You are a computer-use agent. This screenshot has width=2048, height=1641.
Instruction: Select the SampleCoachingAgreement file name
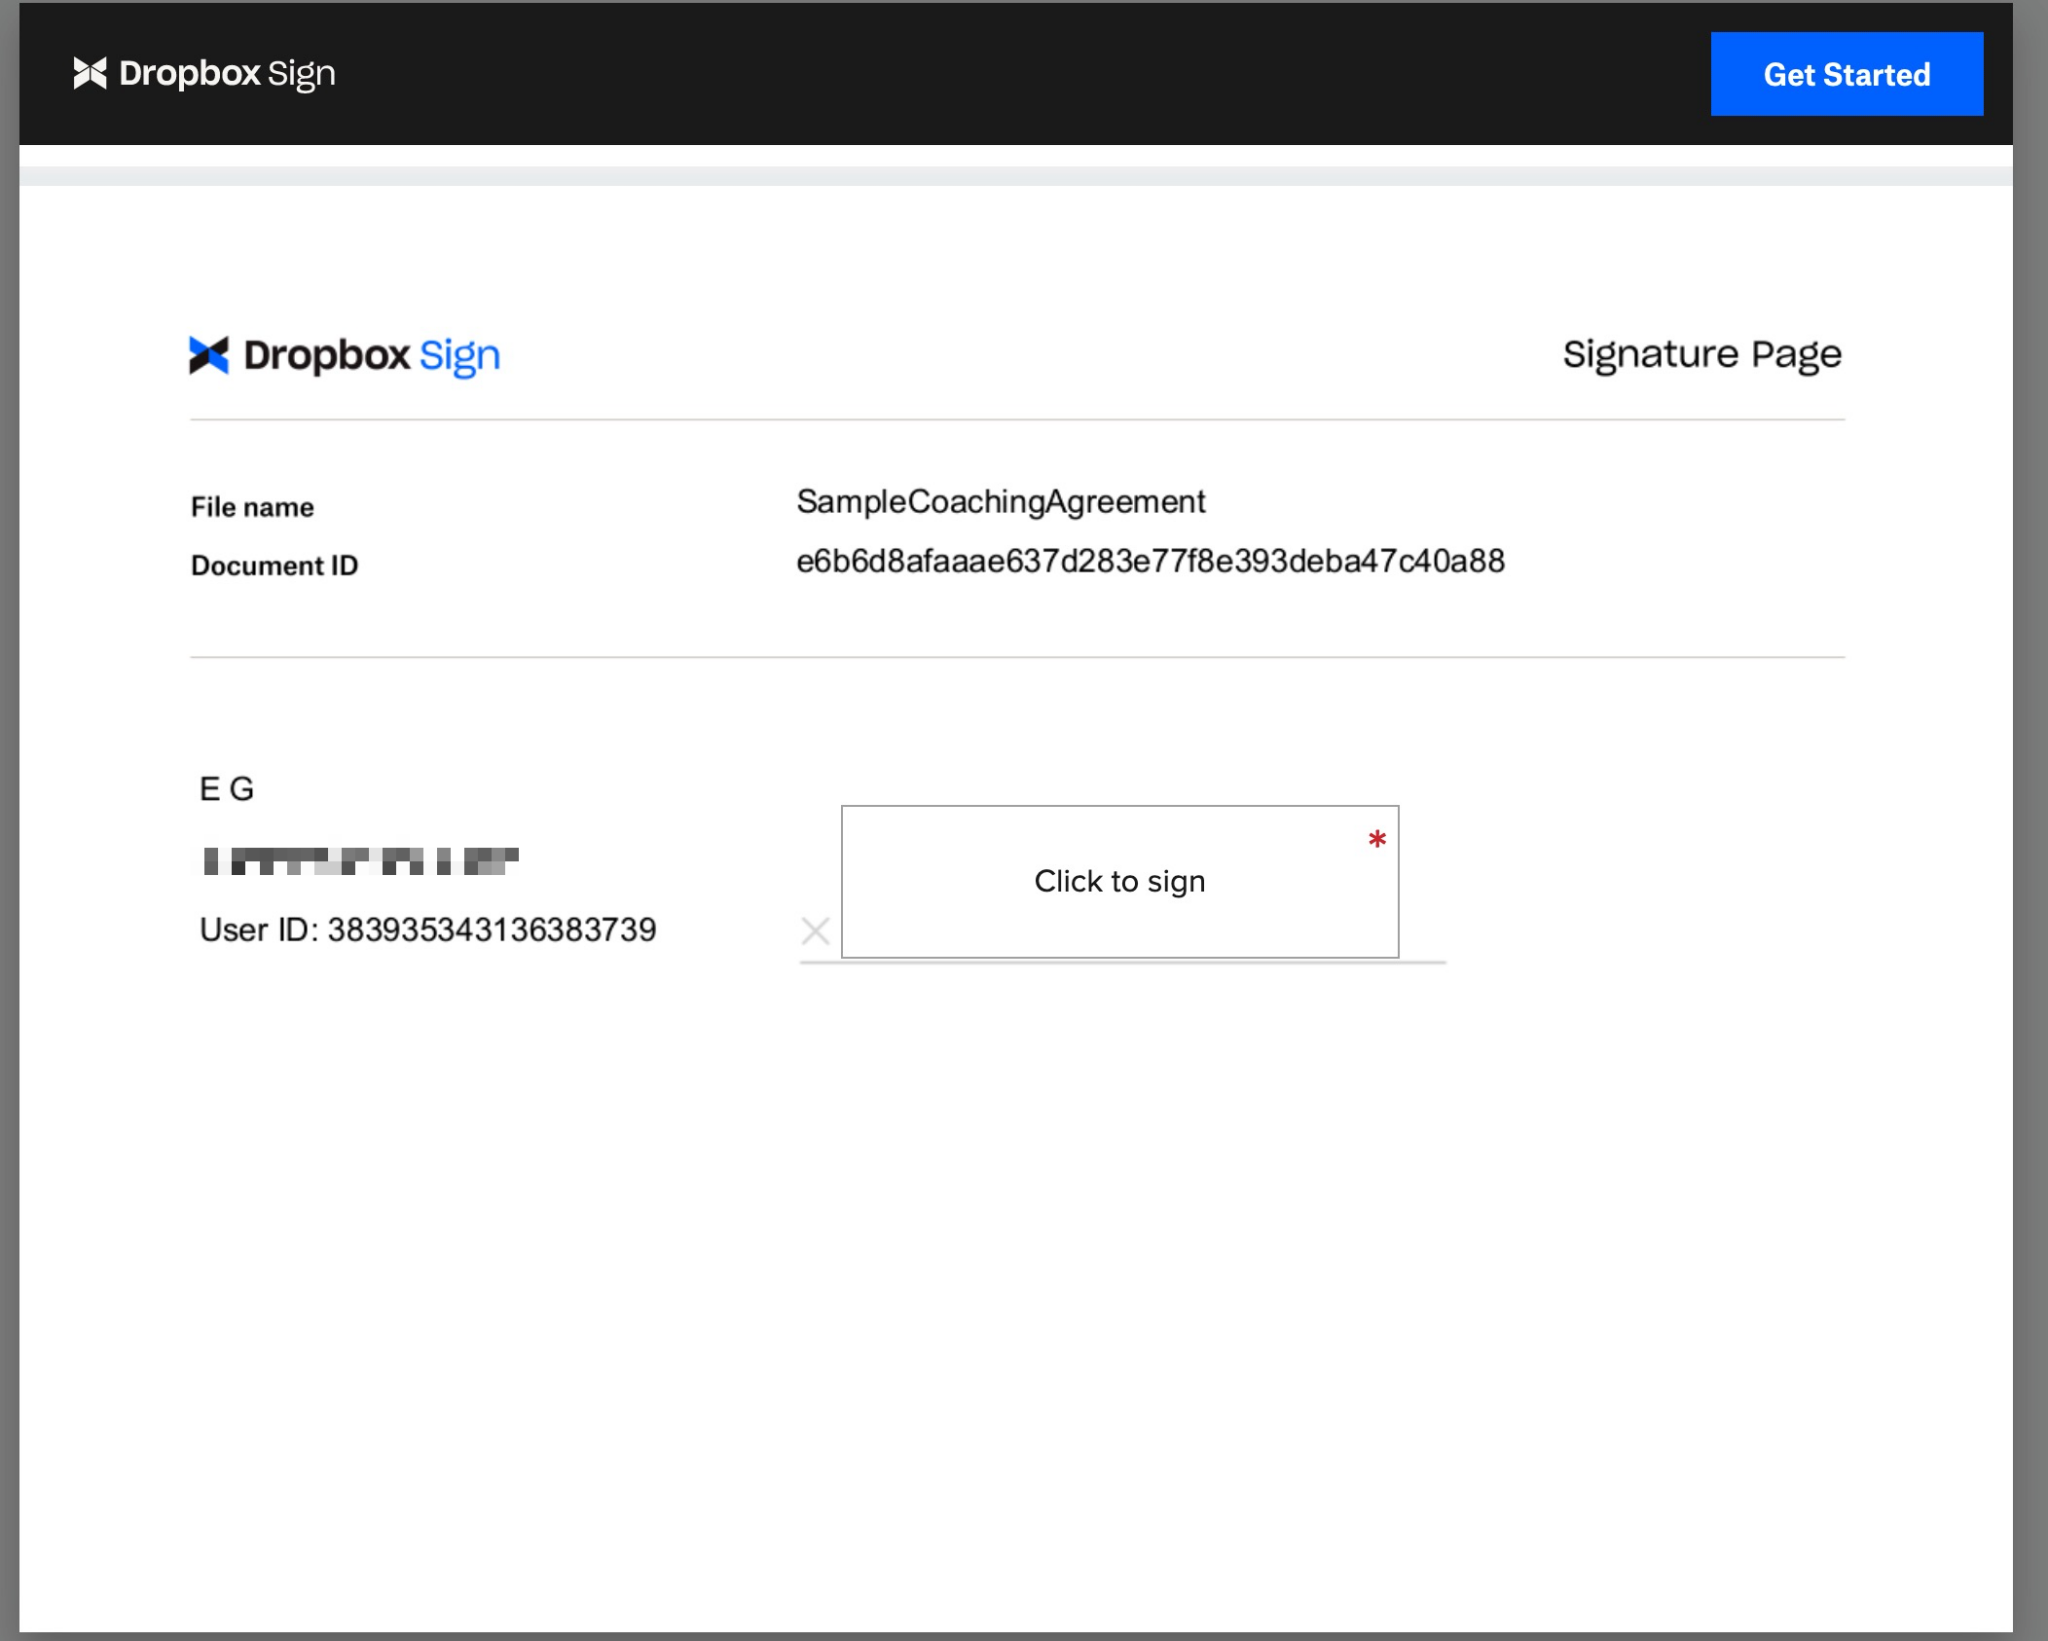click(x=1001, y=501)
